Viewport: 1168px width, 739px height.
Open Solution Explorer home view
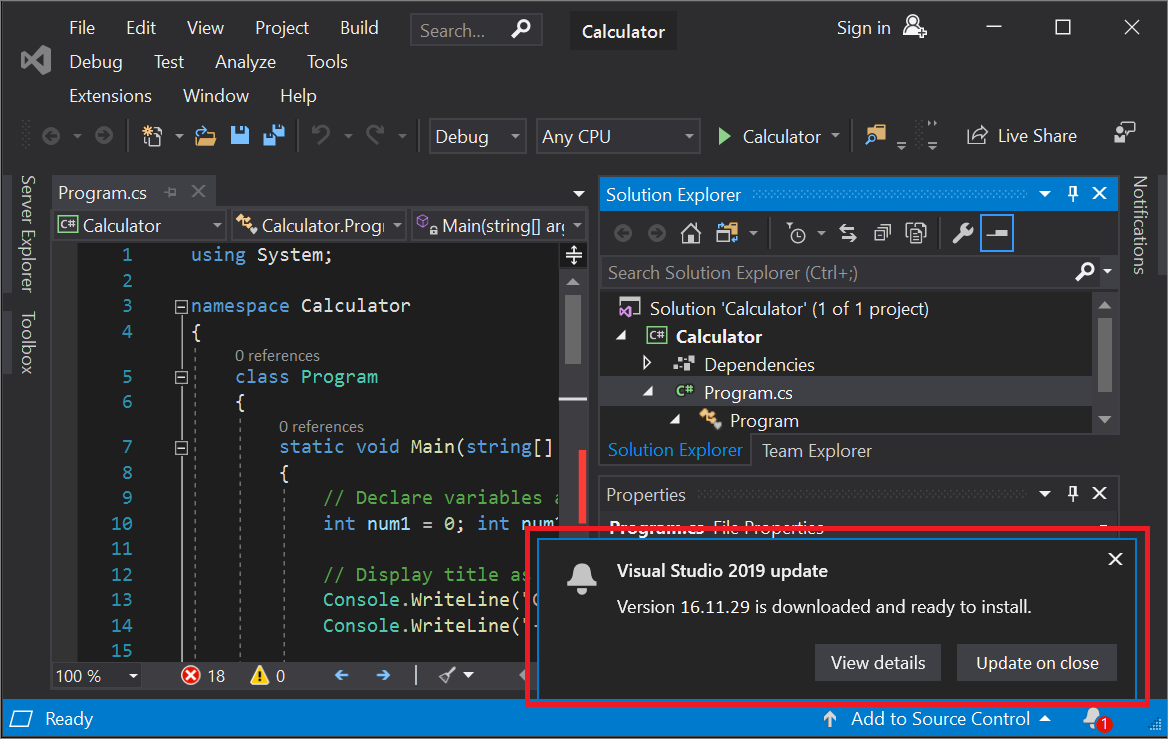click(690, 232)
